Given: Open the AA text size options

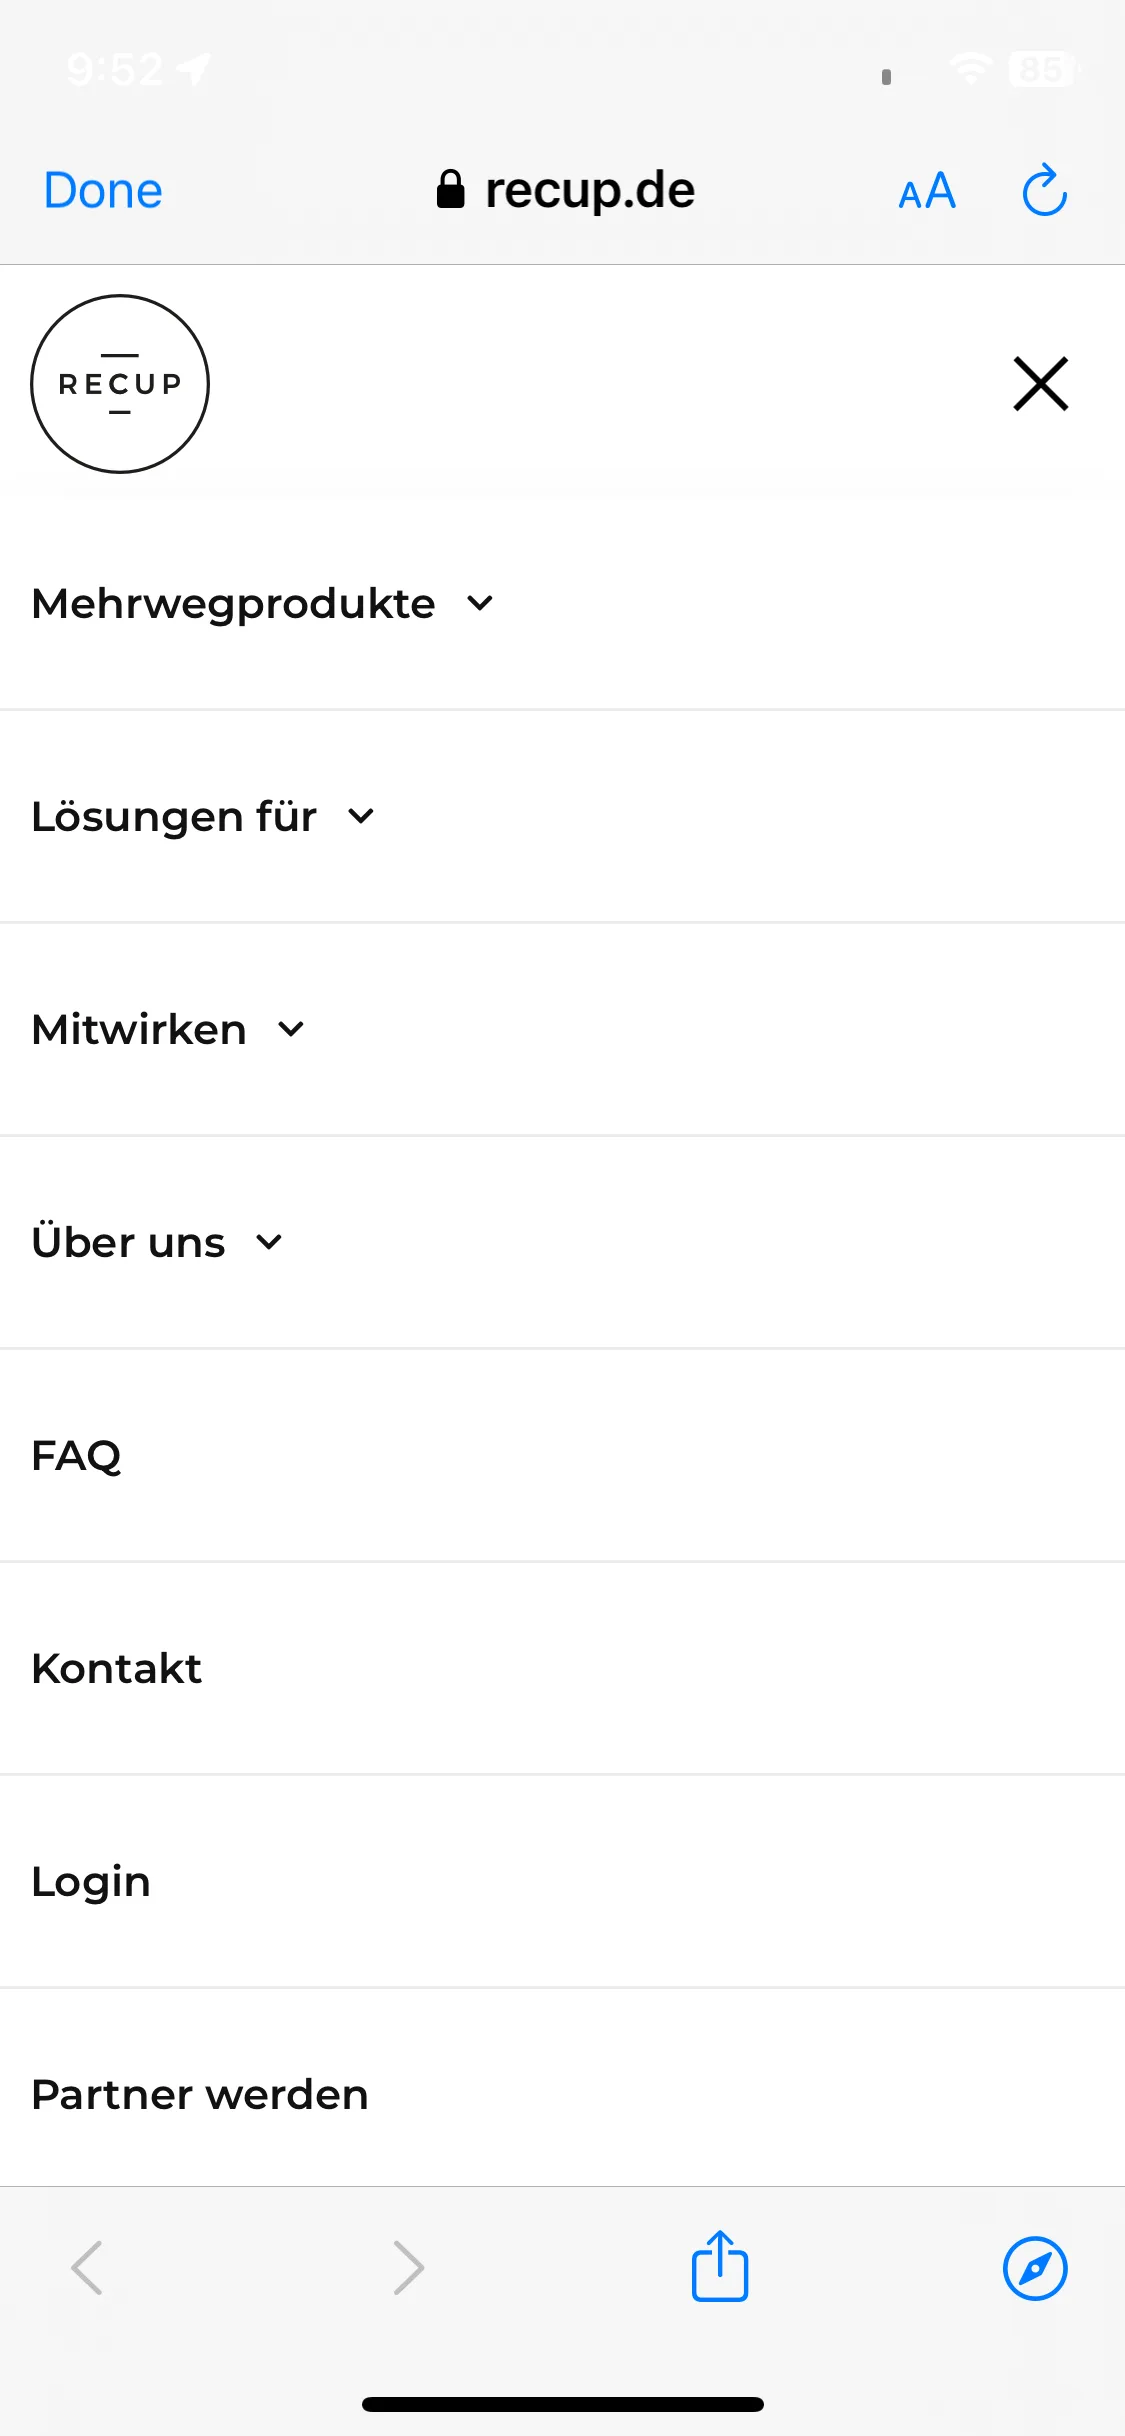Looking at the screenshot, I should point(927,191).
